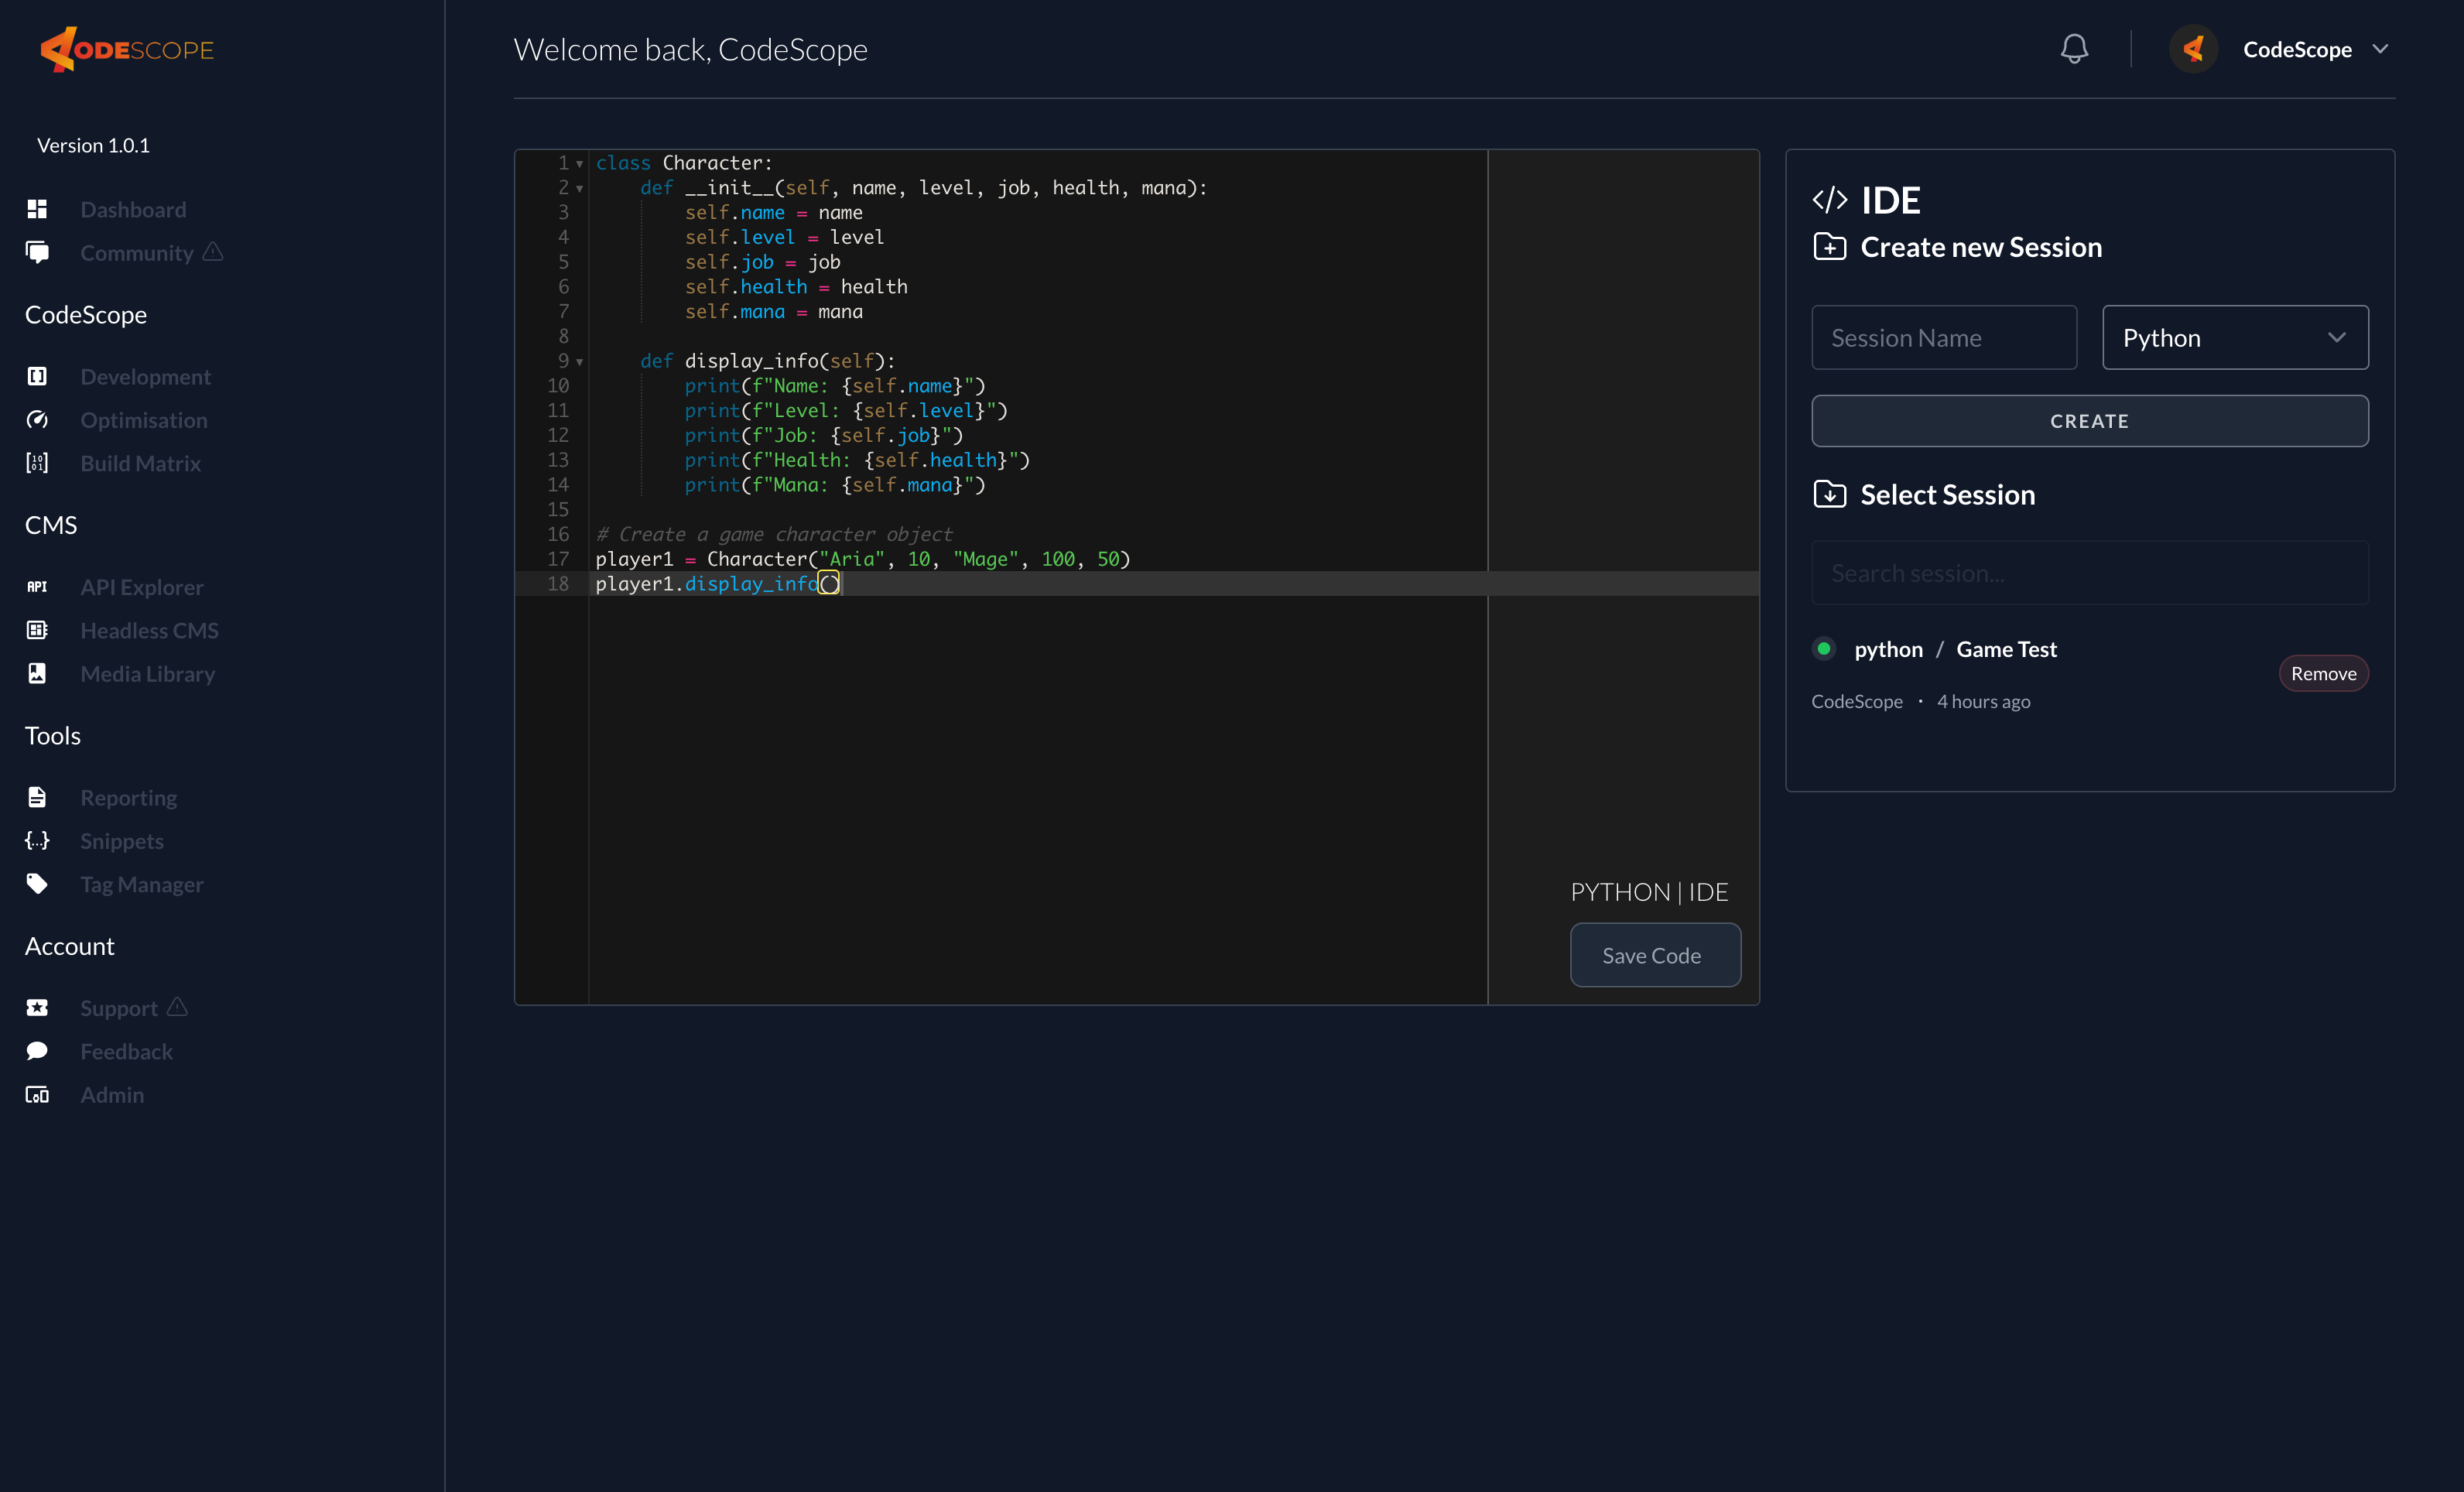
Task: Click the Build Matrix icon
Action: tap(37, 463)
